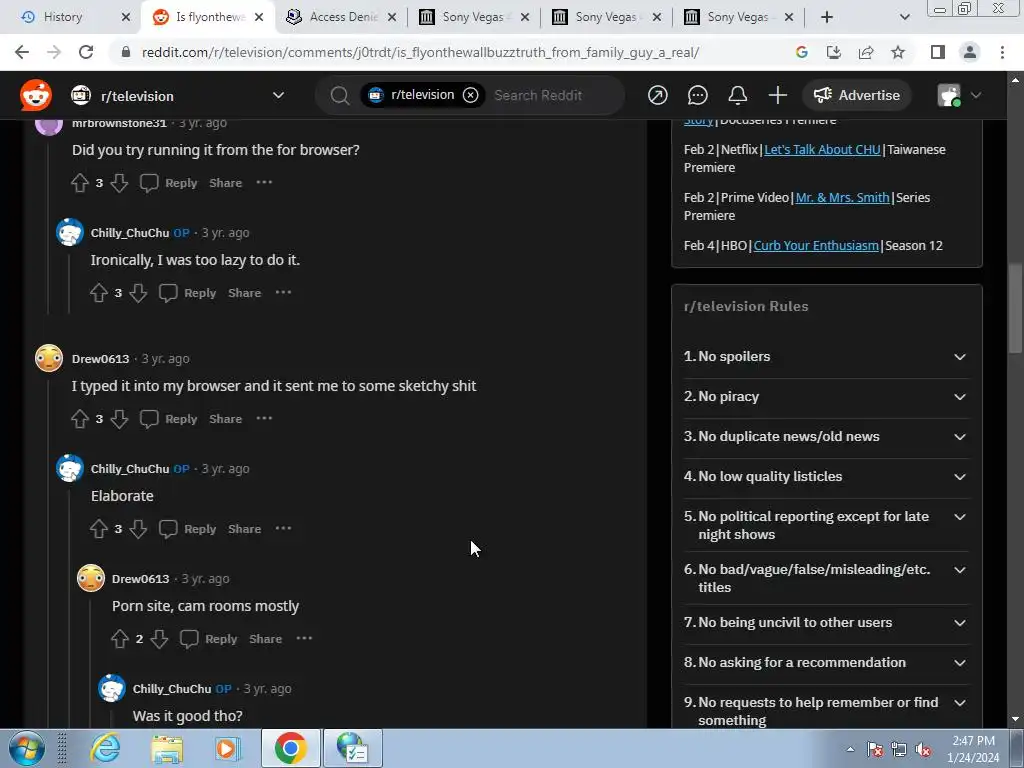
Task: Close the History tab
Action: tap(126, 17)
